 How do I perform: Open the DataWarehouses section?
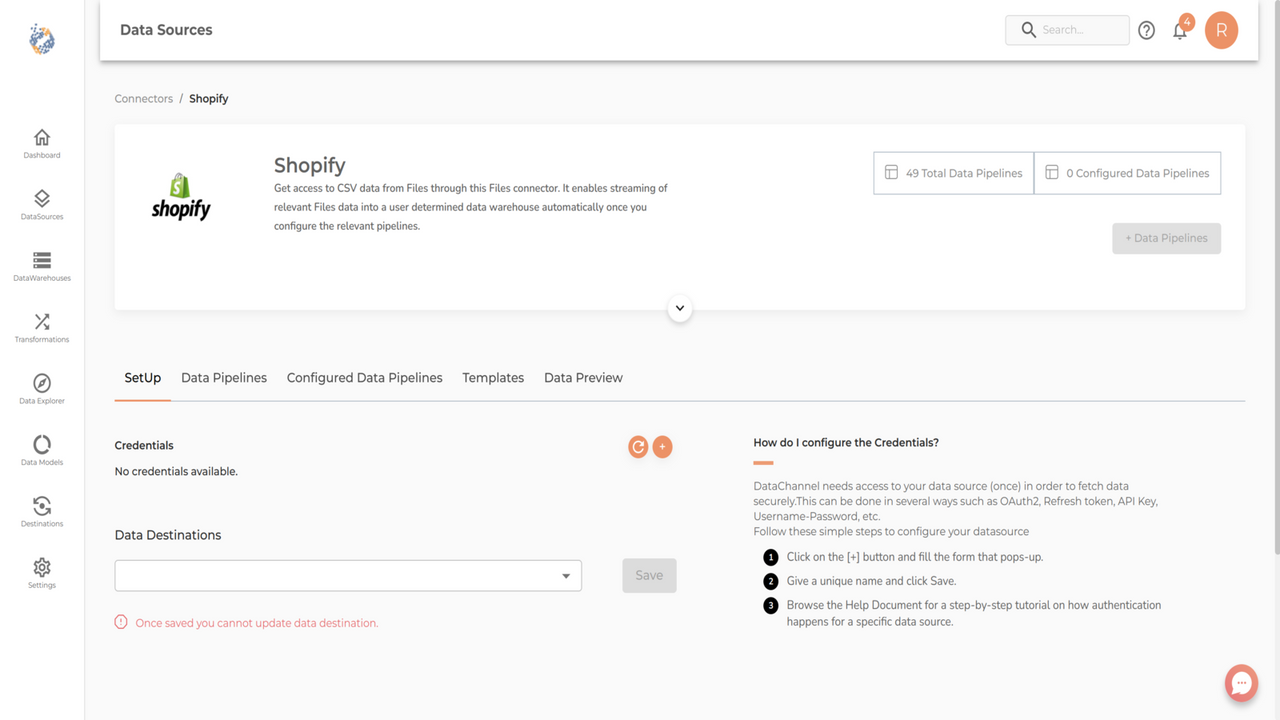click(x=41, y=265)
